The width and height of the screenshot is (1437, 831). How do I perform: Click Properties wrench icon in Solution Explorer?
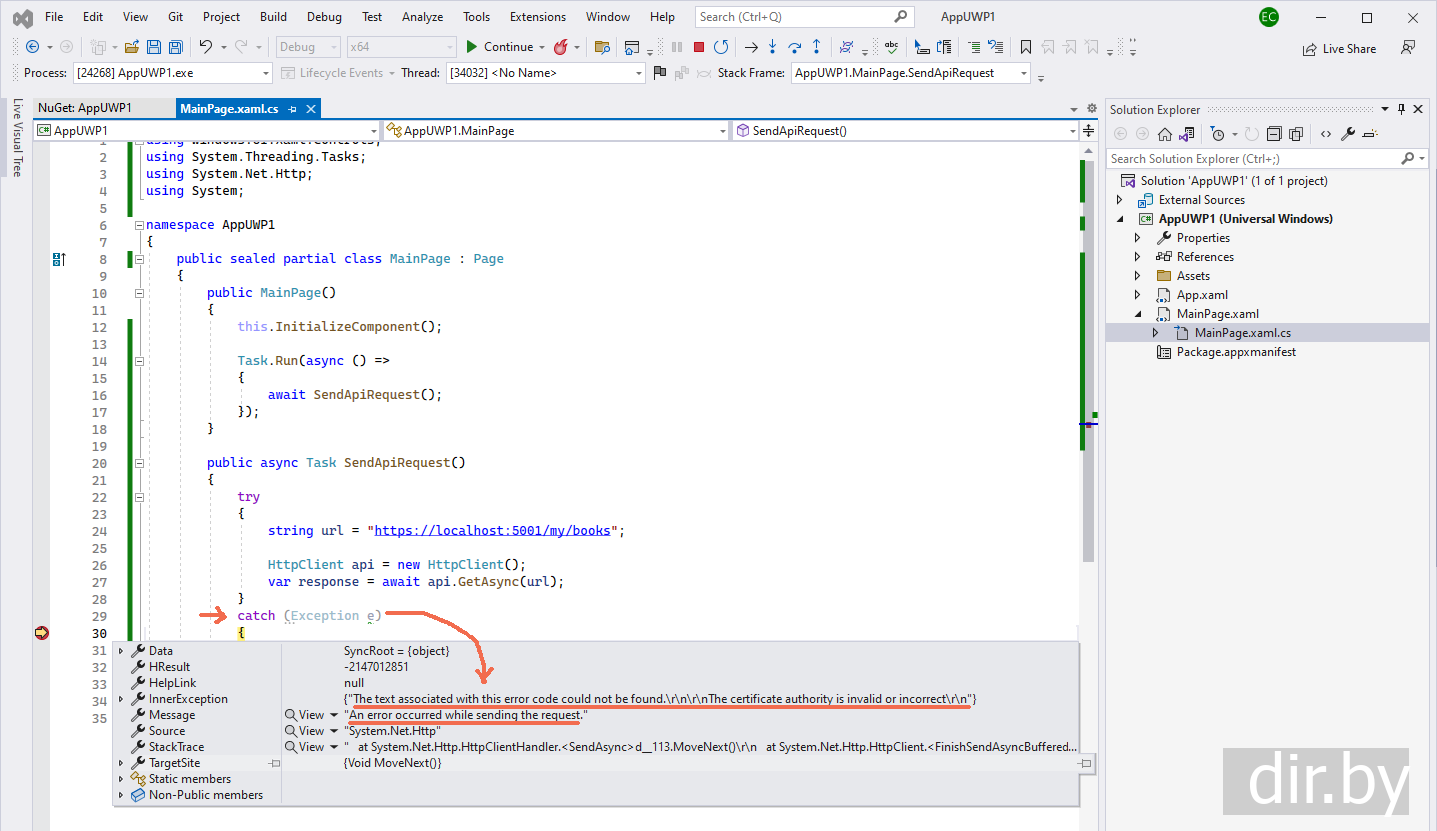[x=1348, y=134]
